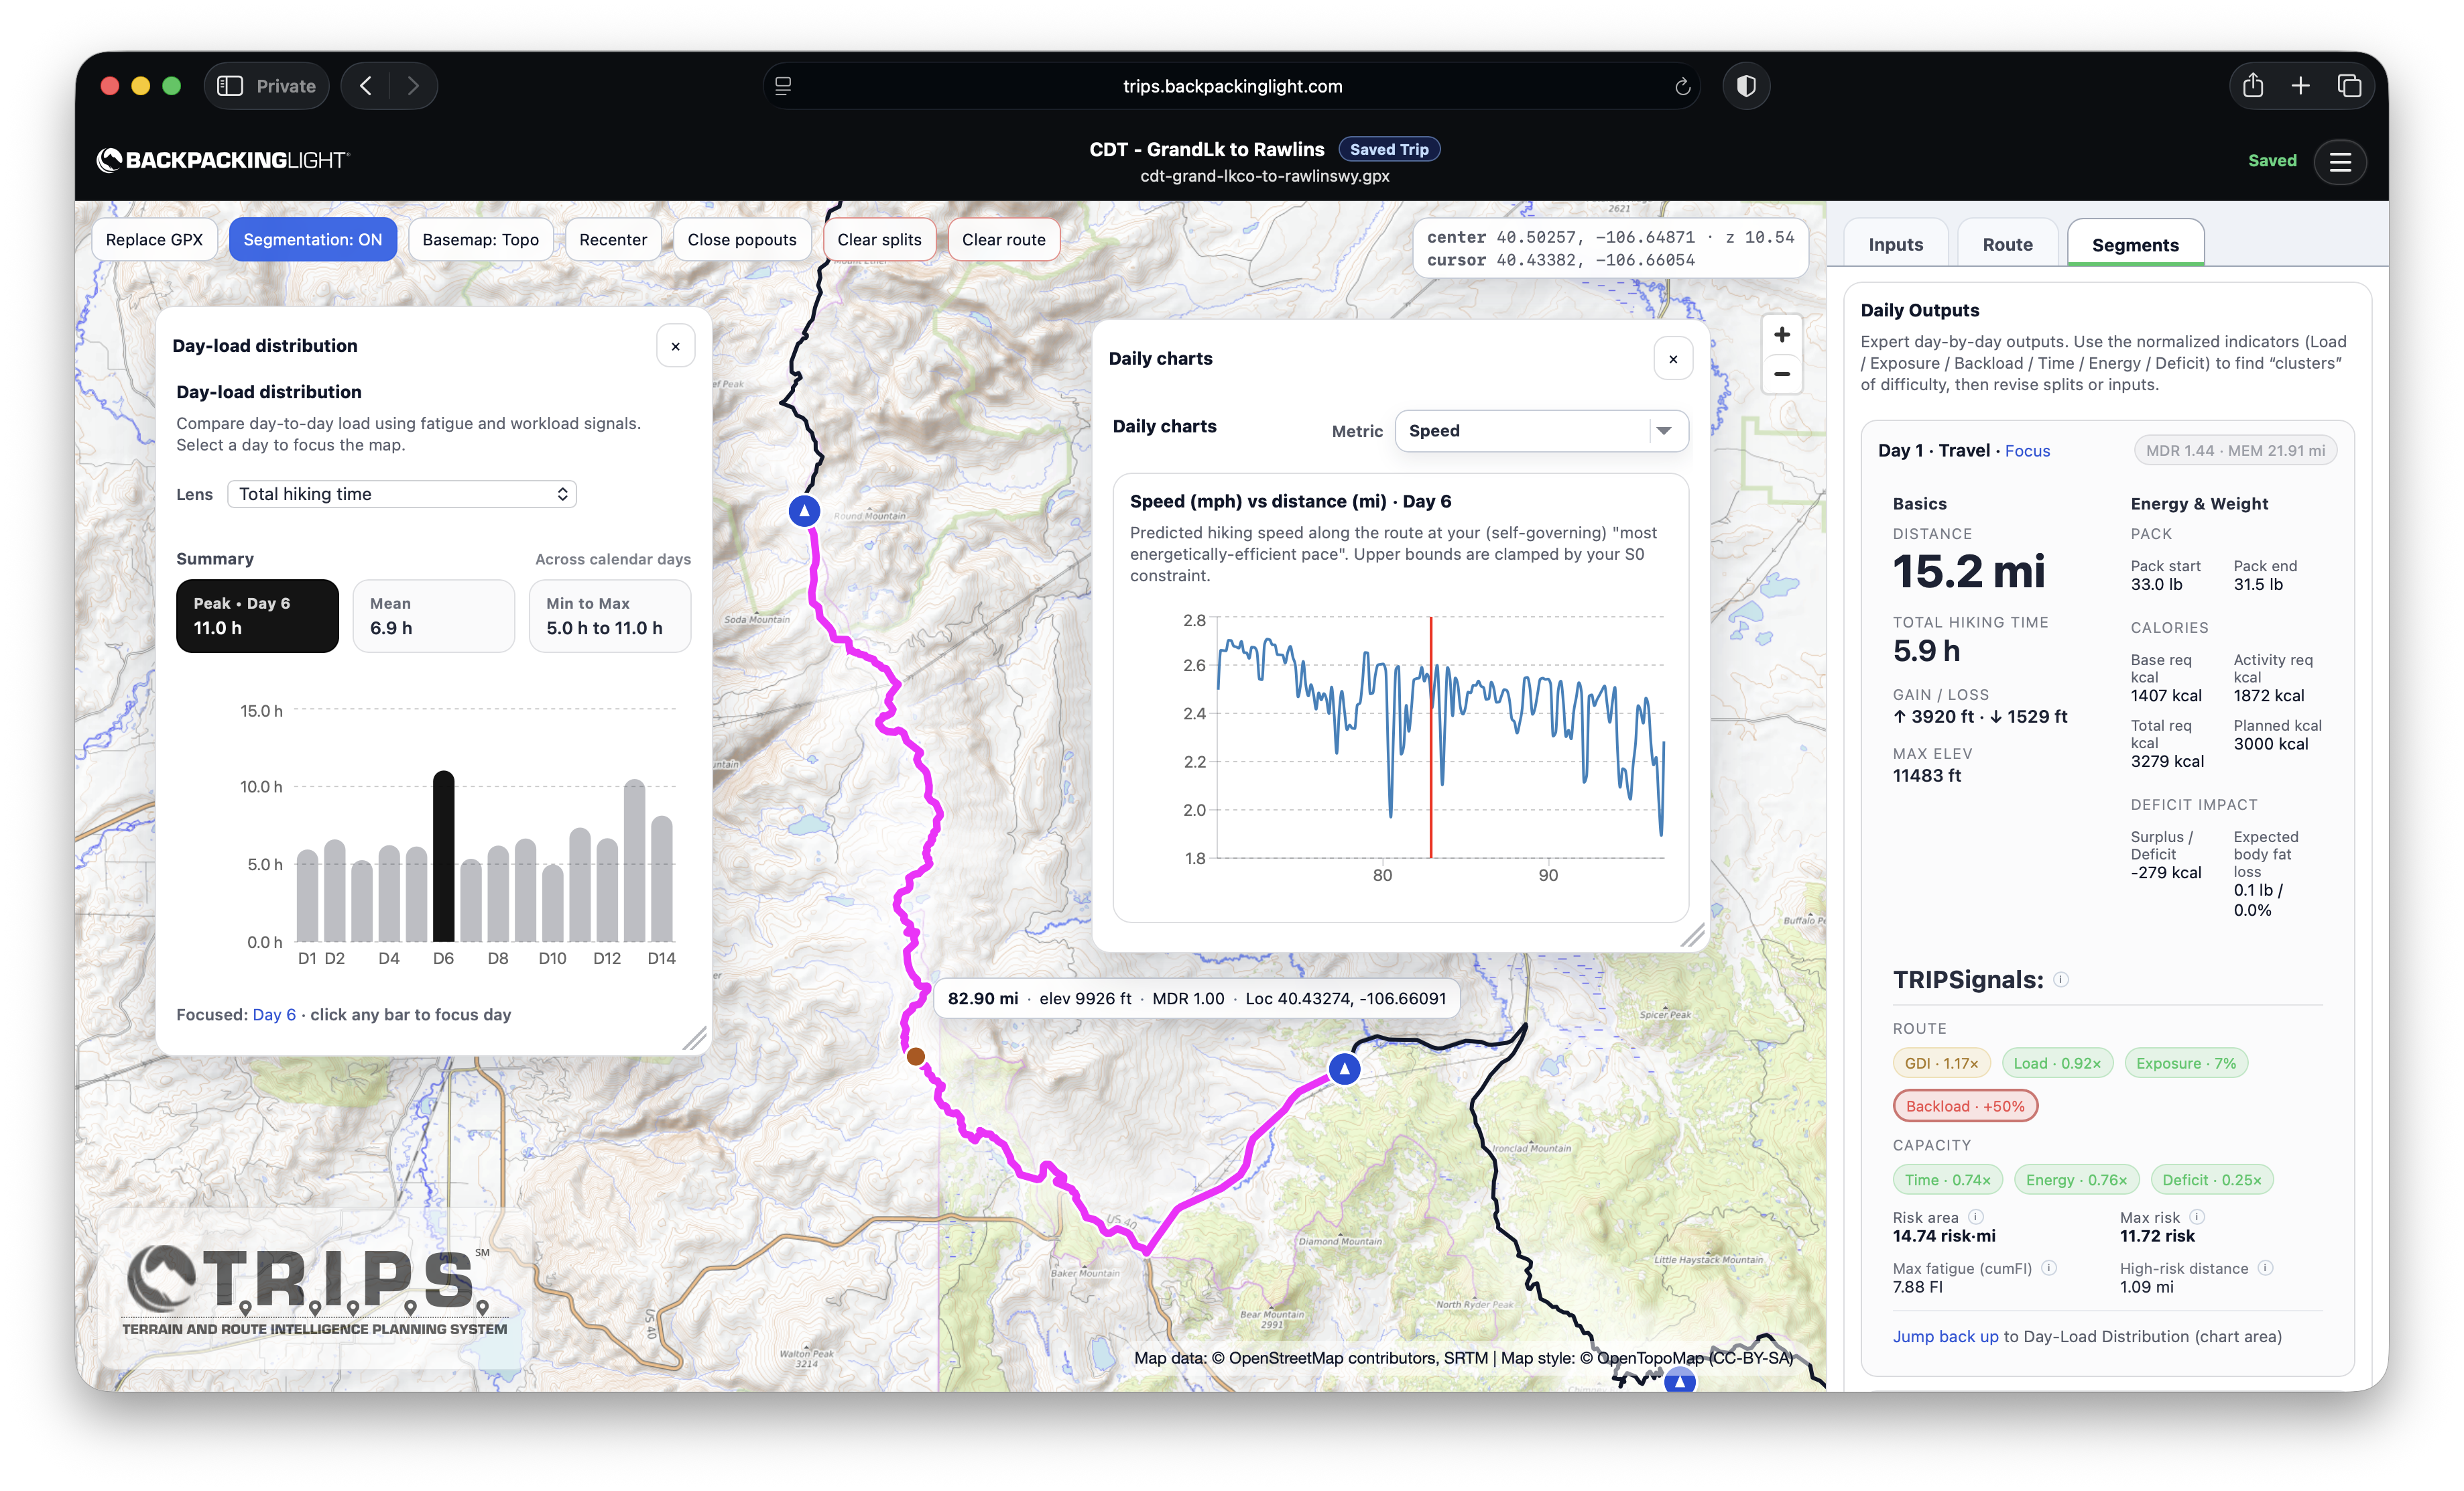
Task: Click the Min to Max summary card
Action: [x=610, y=616]
